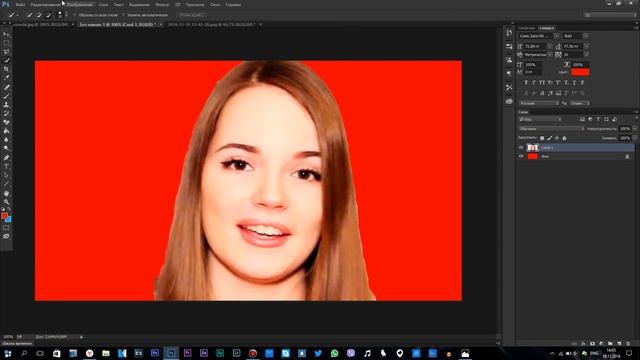
Task: Click the fill 'Заливка' percentage field
Action: click(x=624, y=138)
